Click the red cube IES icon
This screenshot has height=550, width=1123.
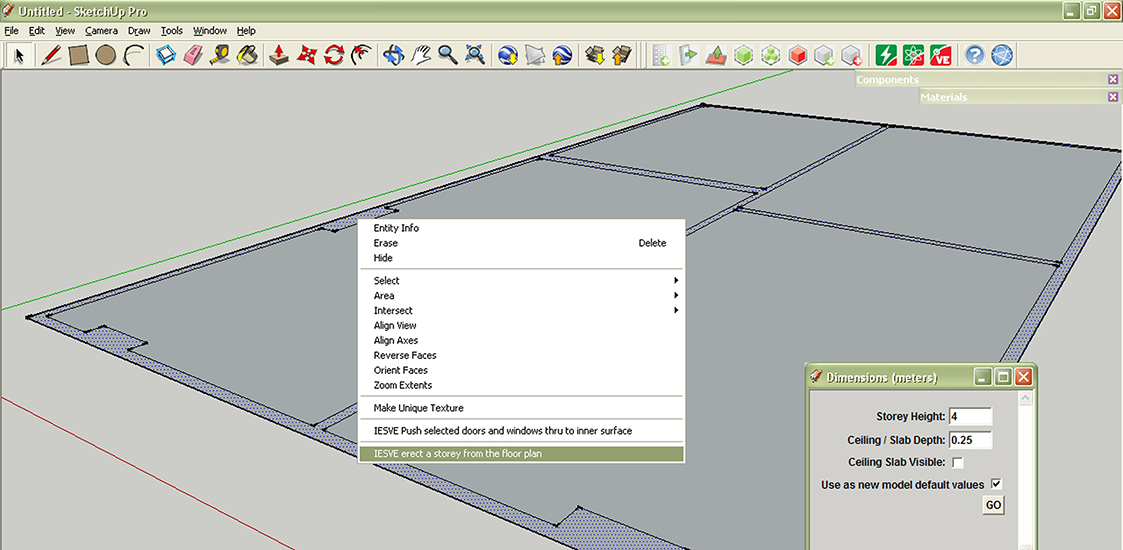[x=797, y=55]
